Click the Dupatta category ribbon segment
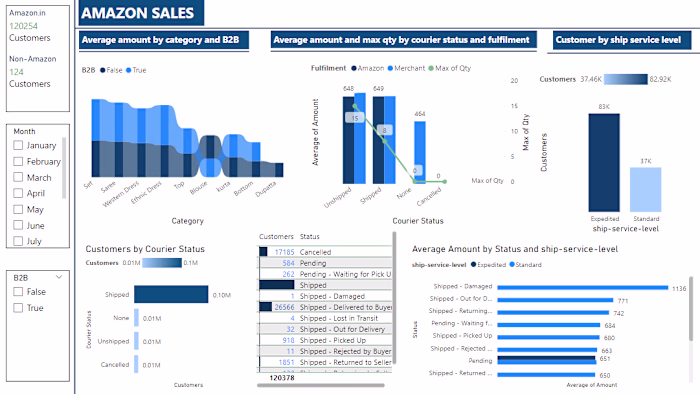The width and height of the screenshot is (700, 394). pyautogui.click(x=279, y=170)
